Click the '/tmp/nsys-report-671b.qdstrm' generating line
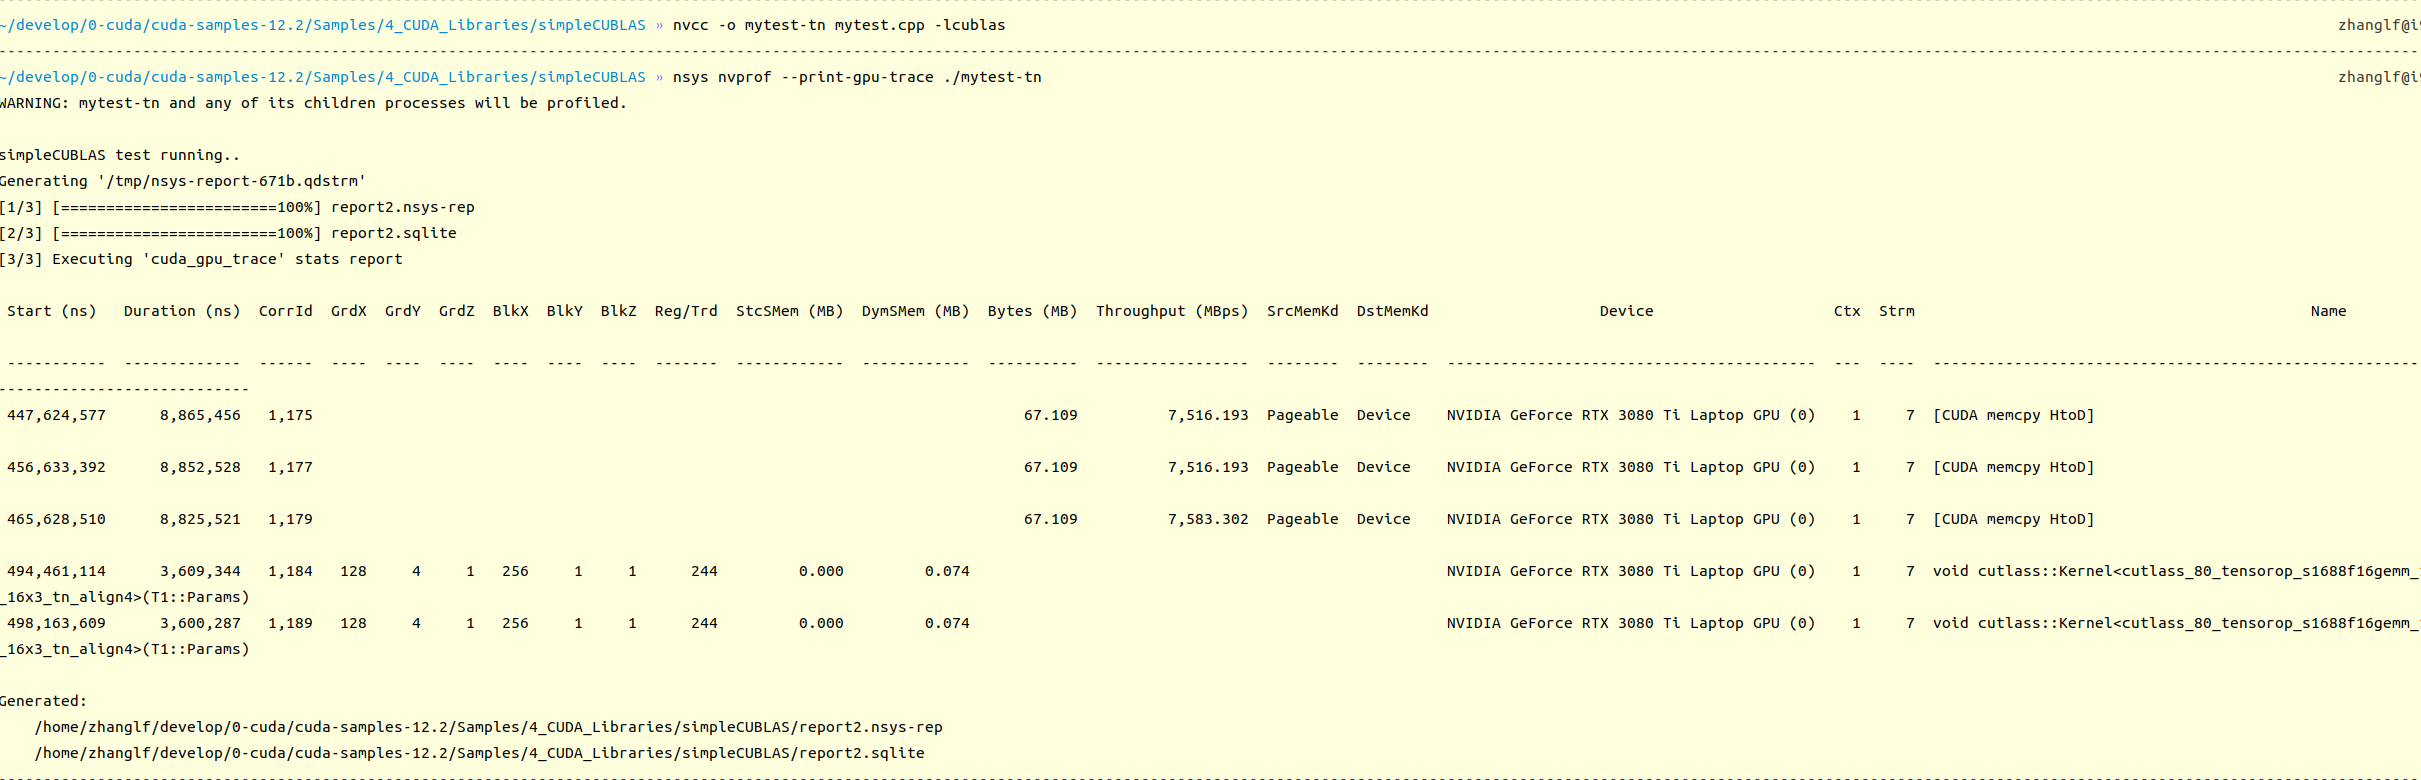This screenshot has height=780, width=2421. pyautogui.click(x=183, y=181)
